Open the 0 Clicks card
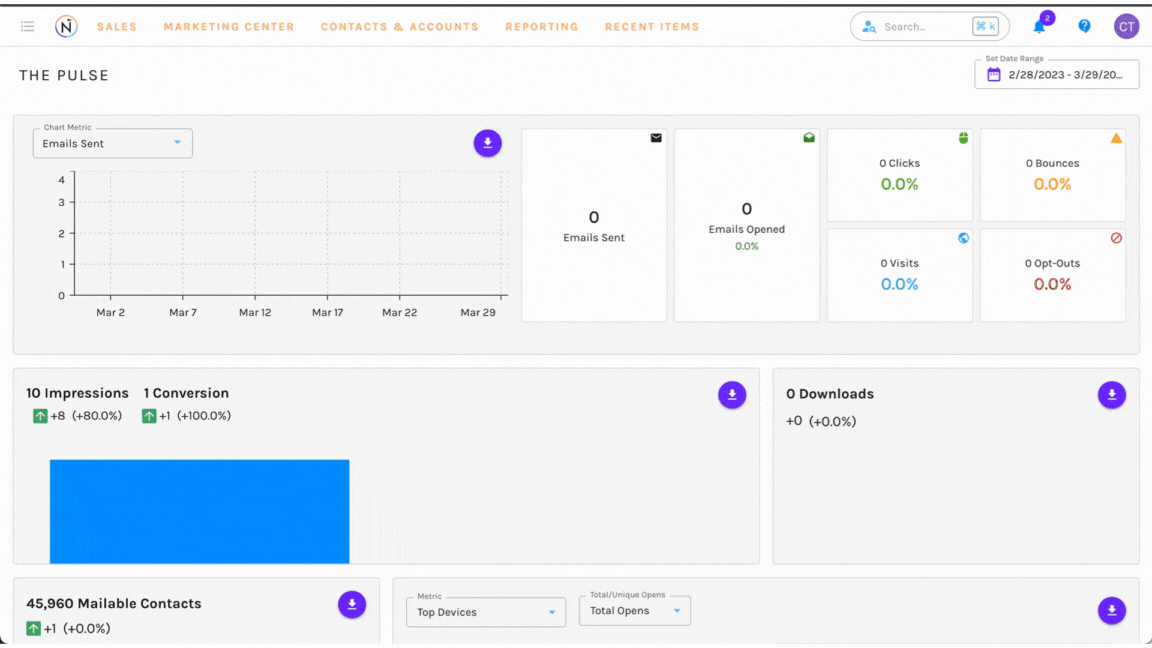 (x=899, y=175)
